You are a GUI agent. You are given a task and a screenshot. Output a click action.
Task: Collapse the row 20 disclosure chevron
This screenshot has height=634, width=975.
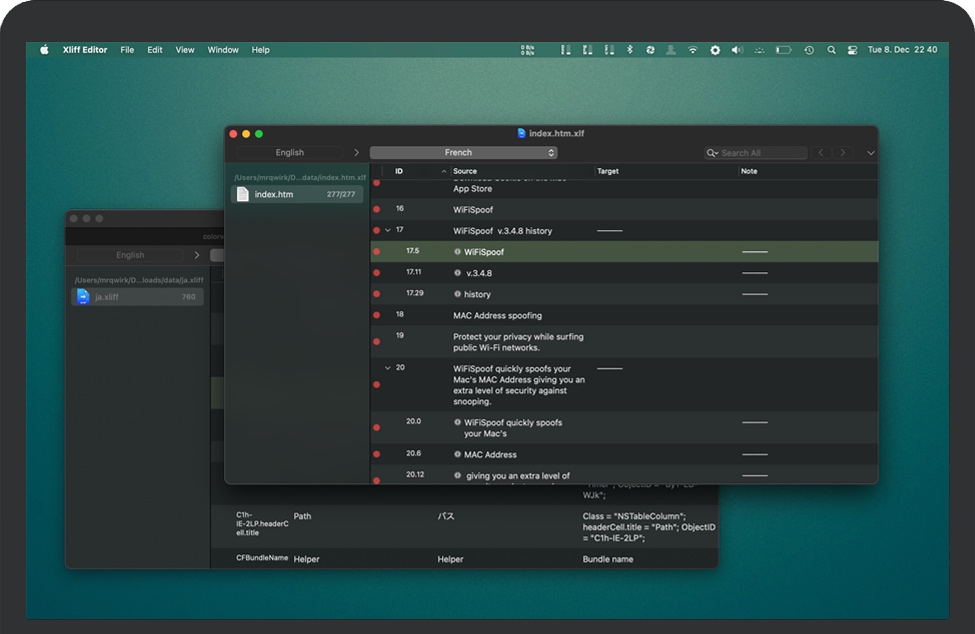click(x=388, y=368)
